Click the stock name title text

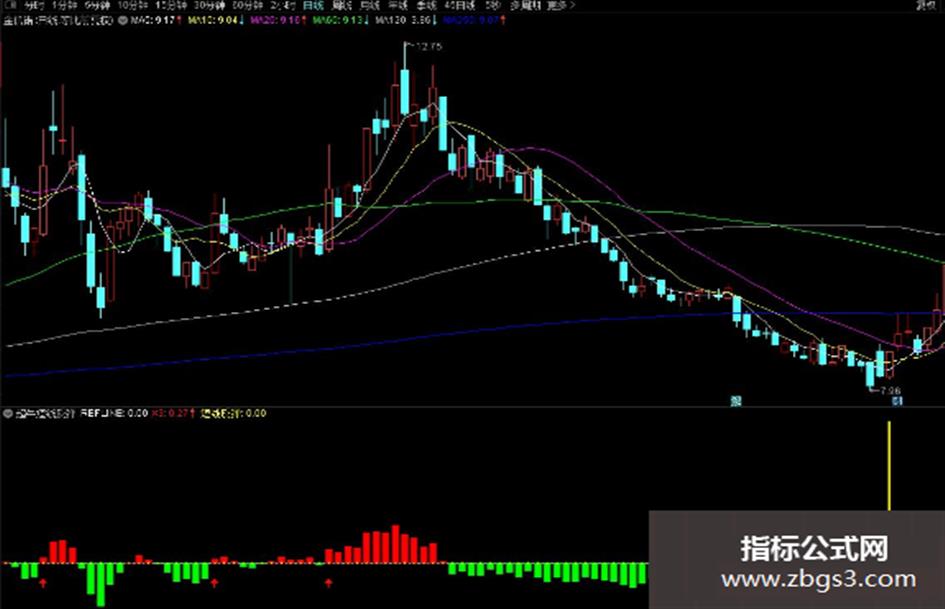pyautogui.click(x=58, y=21)
